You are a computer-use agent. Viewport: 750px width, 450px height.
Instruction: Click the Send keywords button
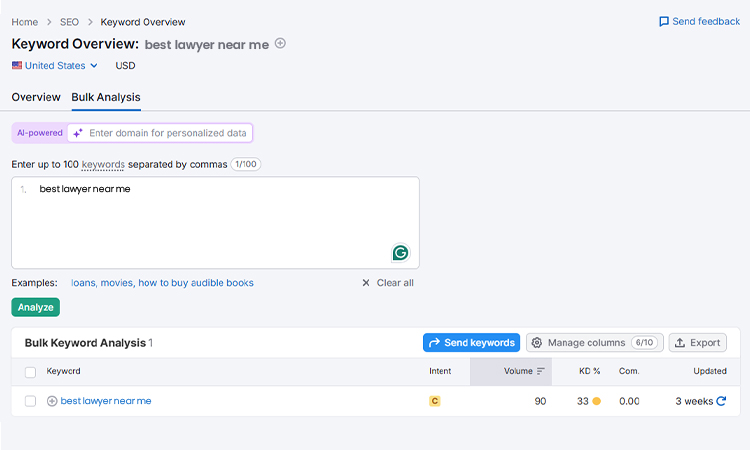(471, 342)
